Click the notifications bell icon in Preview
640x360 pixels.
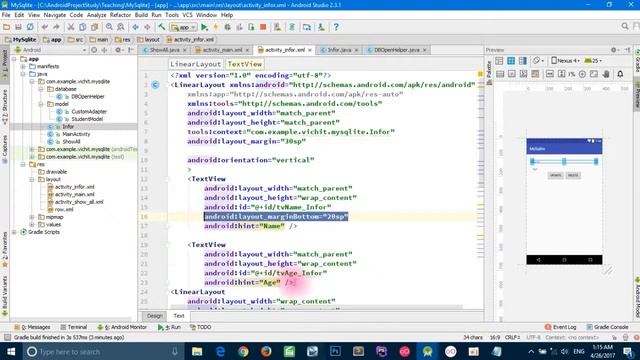620,74
